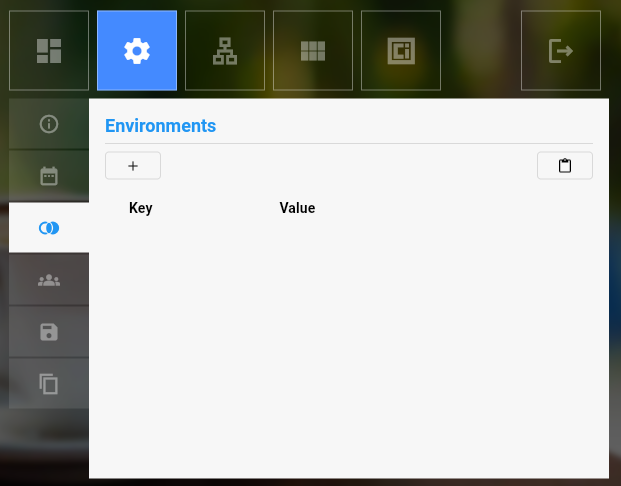Open the info section in sidebar

click(49, 124)
